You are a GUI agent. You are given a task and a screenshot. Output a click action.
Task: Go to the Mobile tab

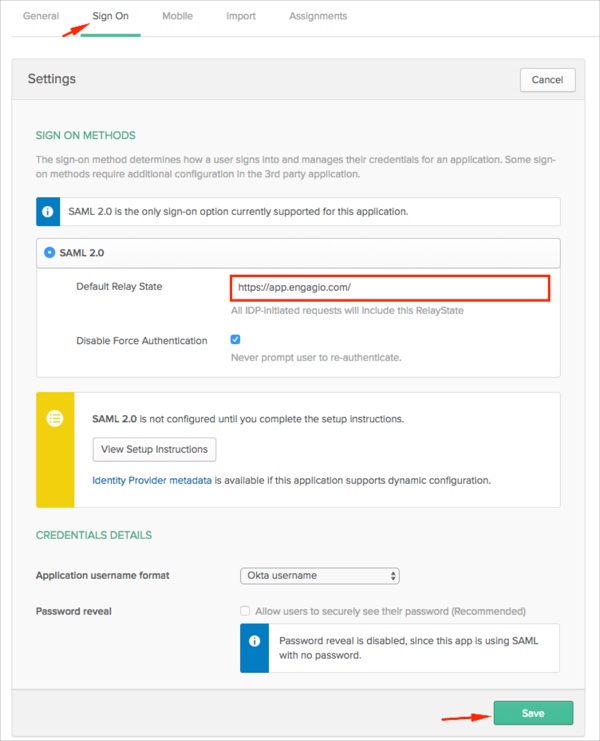point(177,16)
